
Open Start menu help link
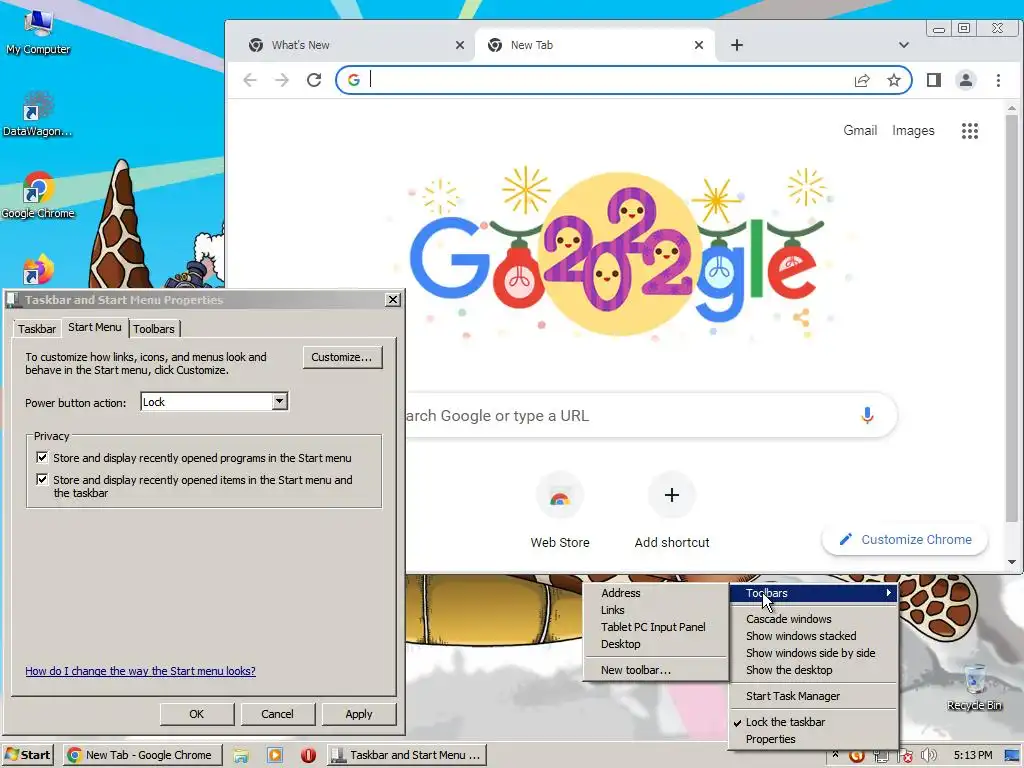point(140,671)
